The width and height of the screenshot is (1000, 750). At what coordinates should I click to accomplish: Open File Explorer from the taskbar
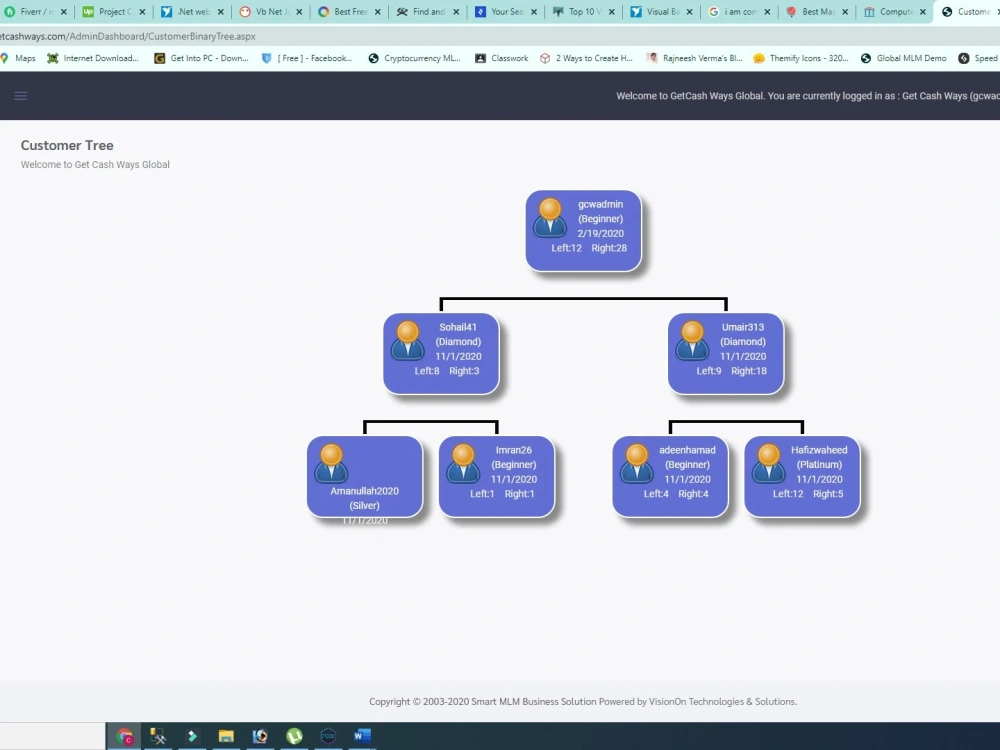click(226, 737)
